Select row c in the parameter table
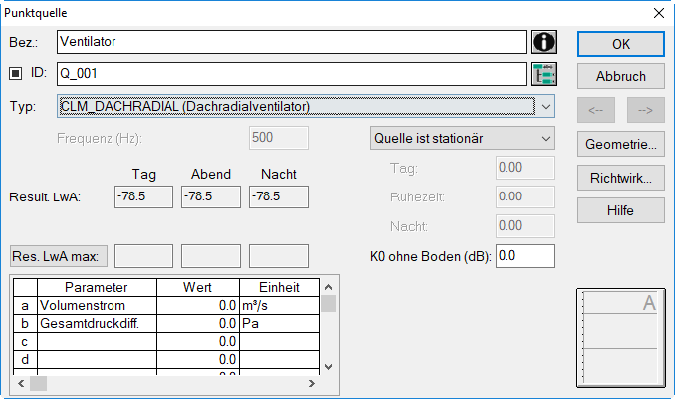This screenshot has height=399, width=675. [x=25, y=341]
